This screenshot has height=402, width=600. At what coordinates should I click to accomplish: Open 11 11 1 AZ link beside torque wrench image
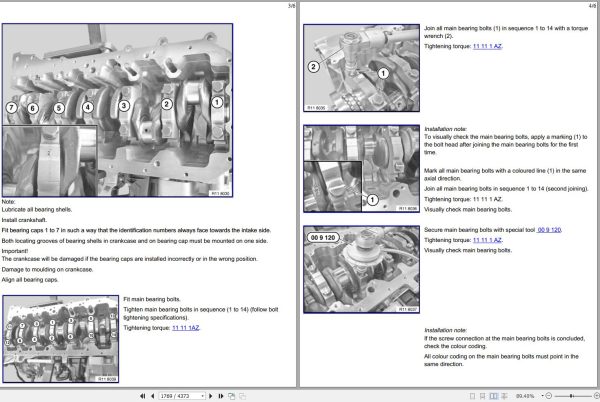click(x=487, y=46)
